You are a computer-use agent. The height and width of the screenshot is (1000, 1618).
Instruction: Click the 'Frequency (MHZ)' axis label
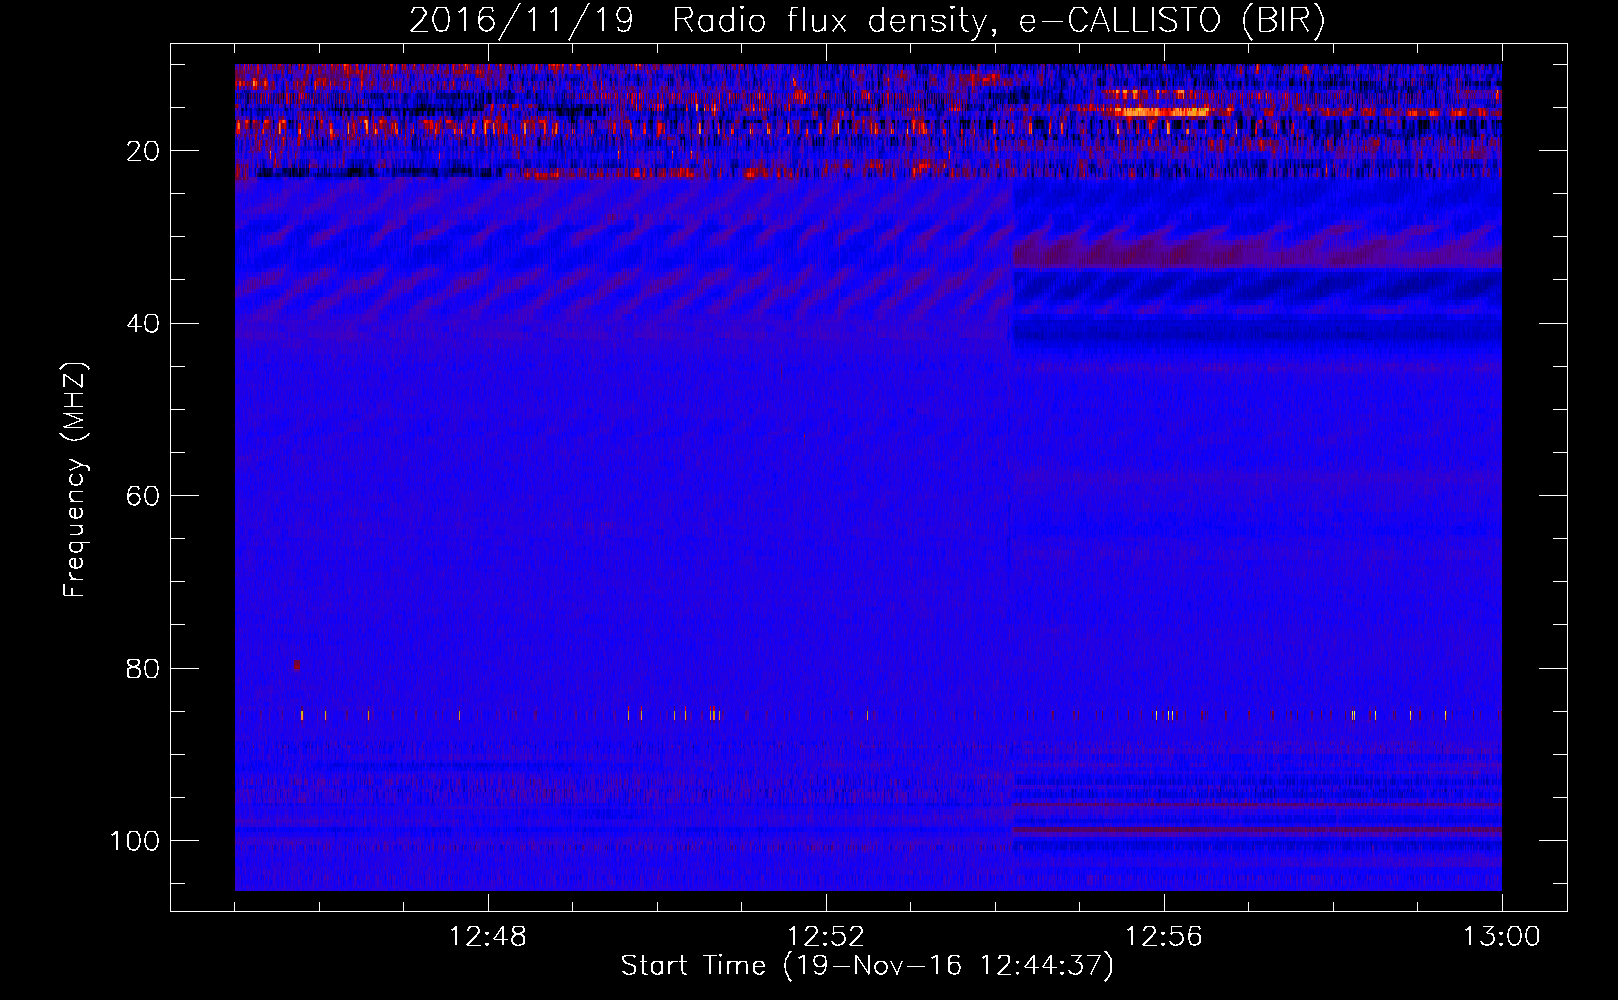click(x=75, y=480)
